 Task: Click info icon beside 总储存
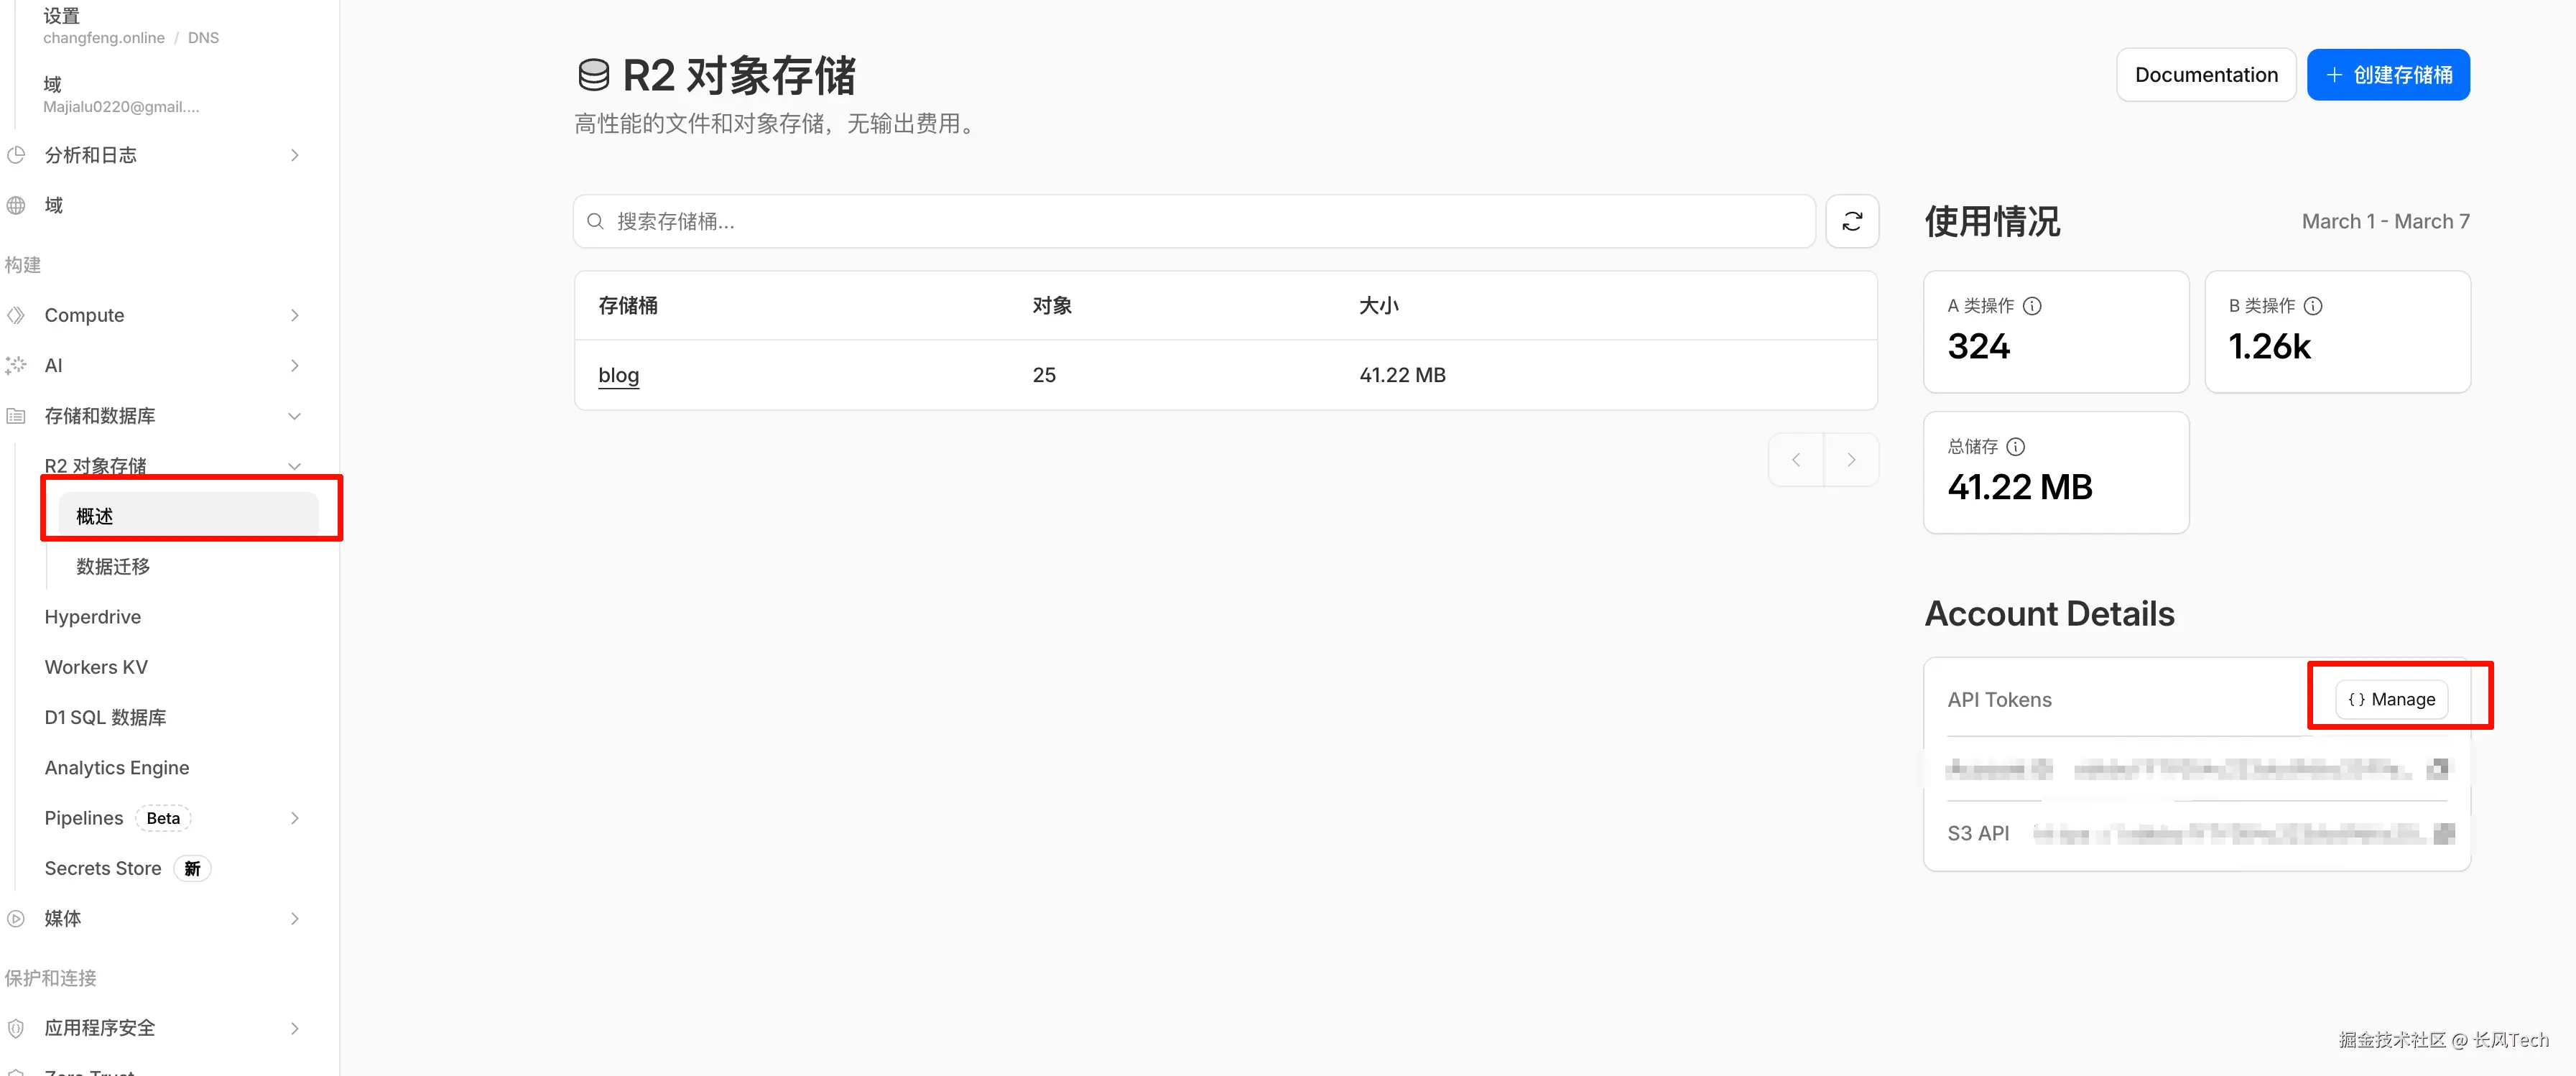[x=2016, y=447]
